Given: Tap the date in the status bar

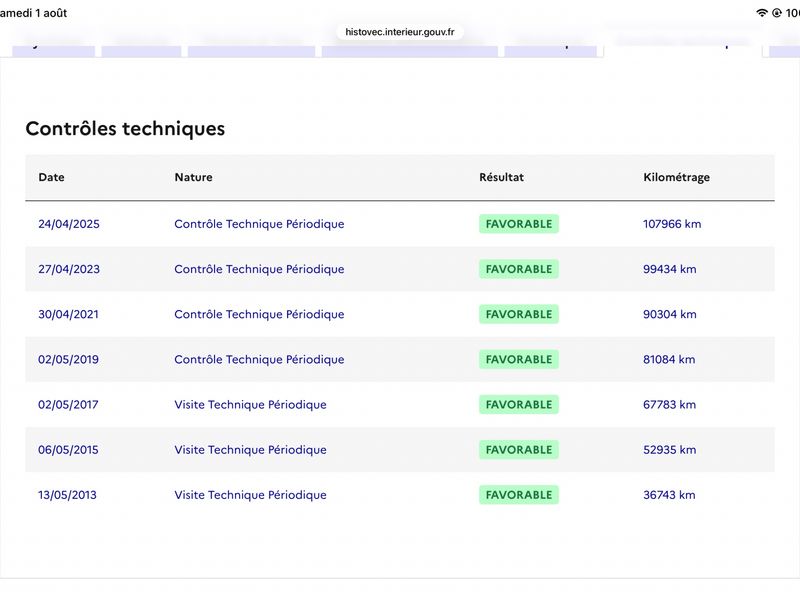Looking at the screenshot, I should [33, 13].
